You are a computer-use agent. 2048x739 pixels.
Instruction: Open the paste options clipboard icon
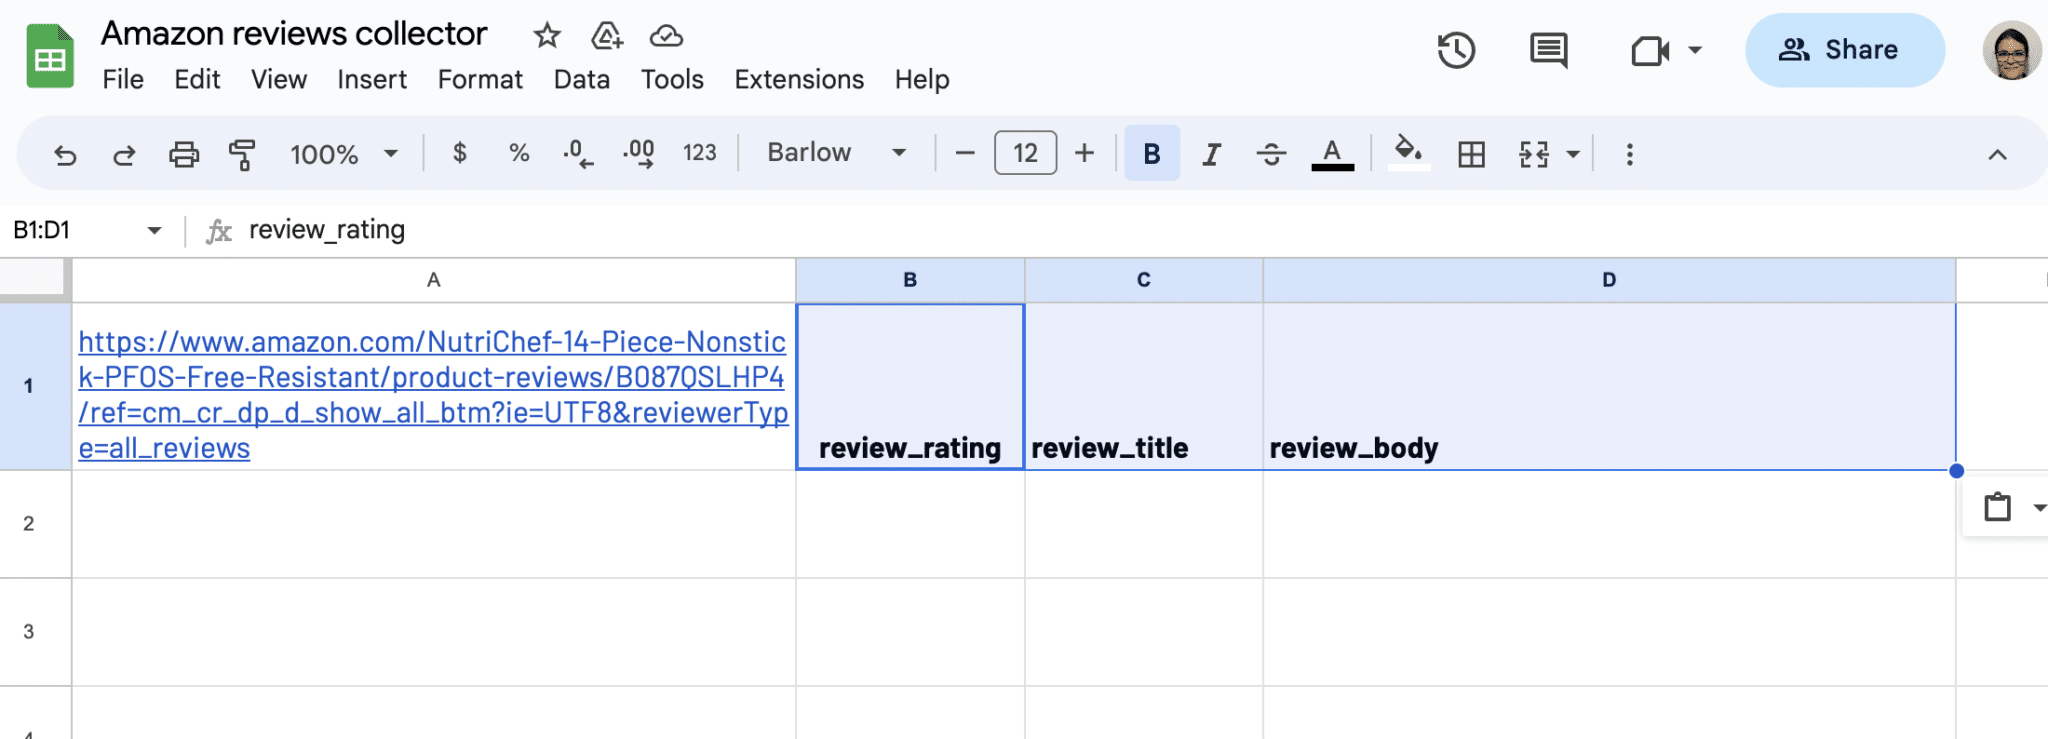click(1997, 507)
